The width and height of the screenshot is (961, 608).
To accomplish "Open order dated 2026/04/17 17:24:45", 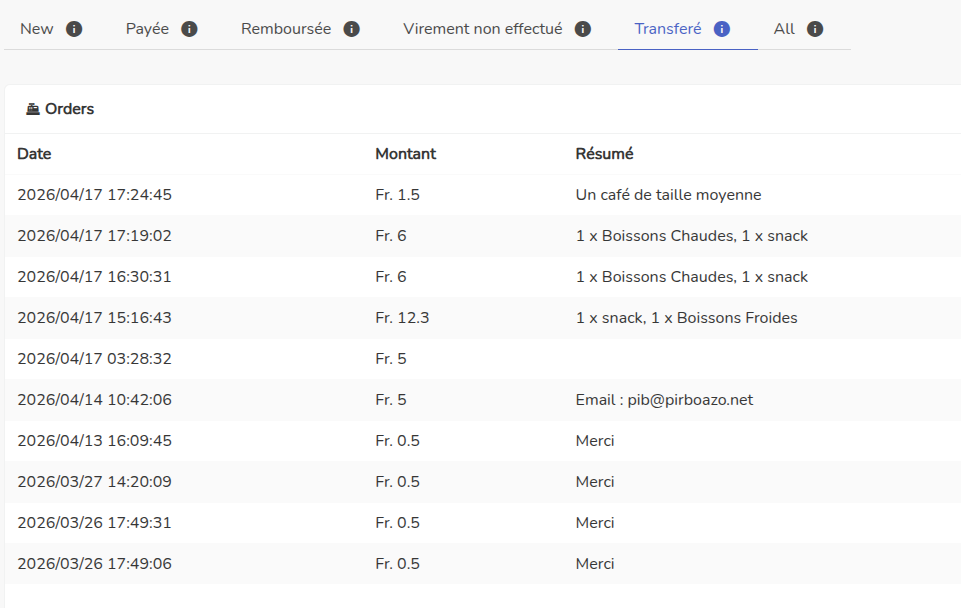I will (94, 195).
